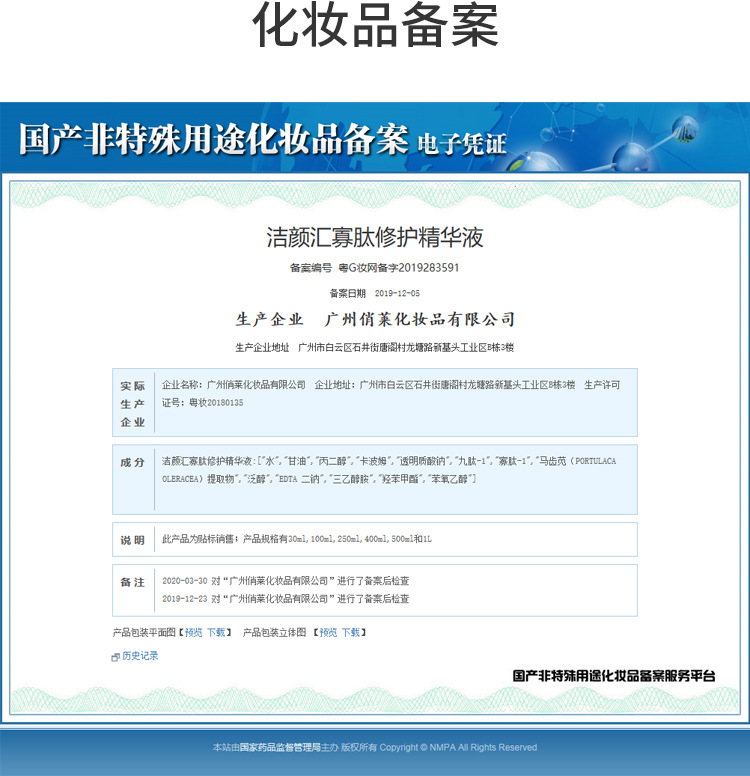Screen dimensions: 750x776
Task: Preview the 产品包装立体图 image
Action: 328,632
